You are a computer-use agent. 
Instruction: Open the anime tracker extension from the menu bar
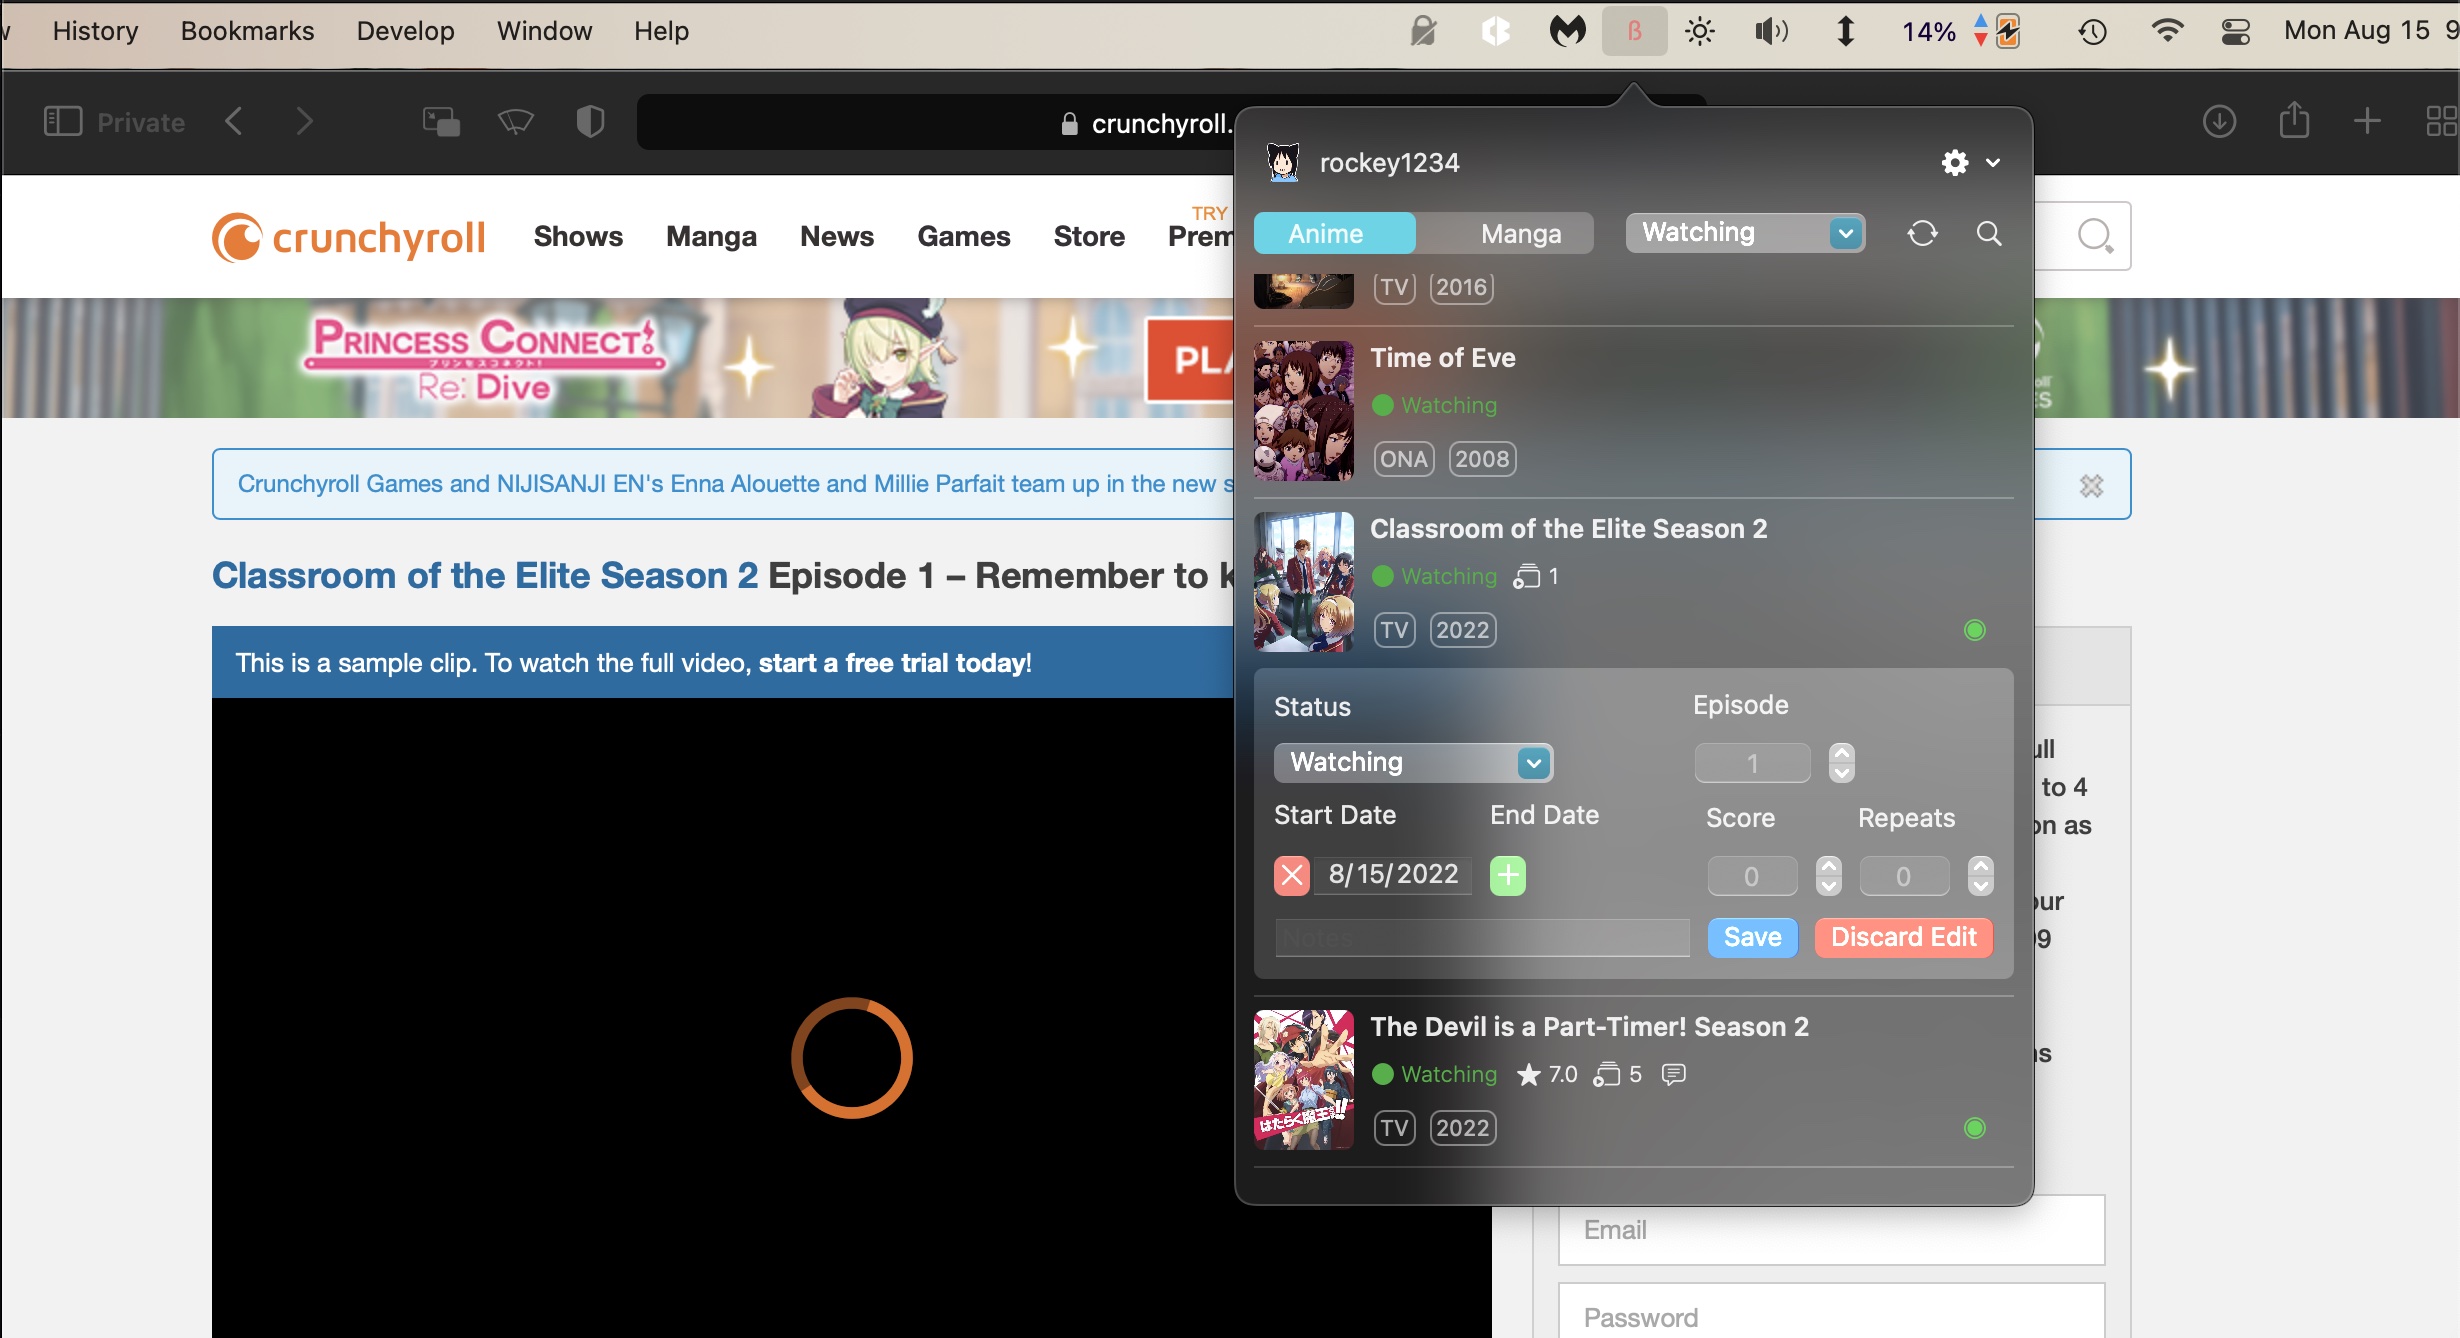tap(1633, 30)
